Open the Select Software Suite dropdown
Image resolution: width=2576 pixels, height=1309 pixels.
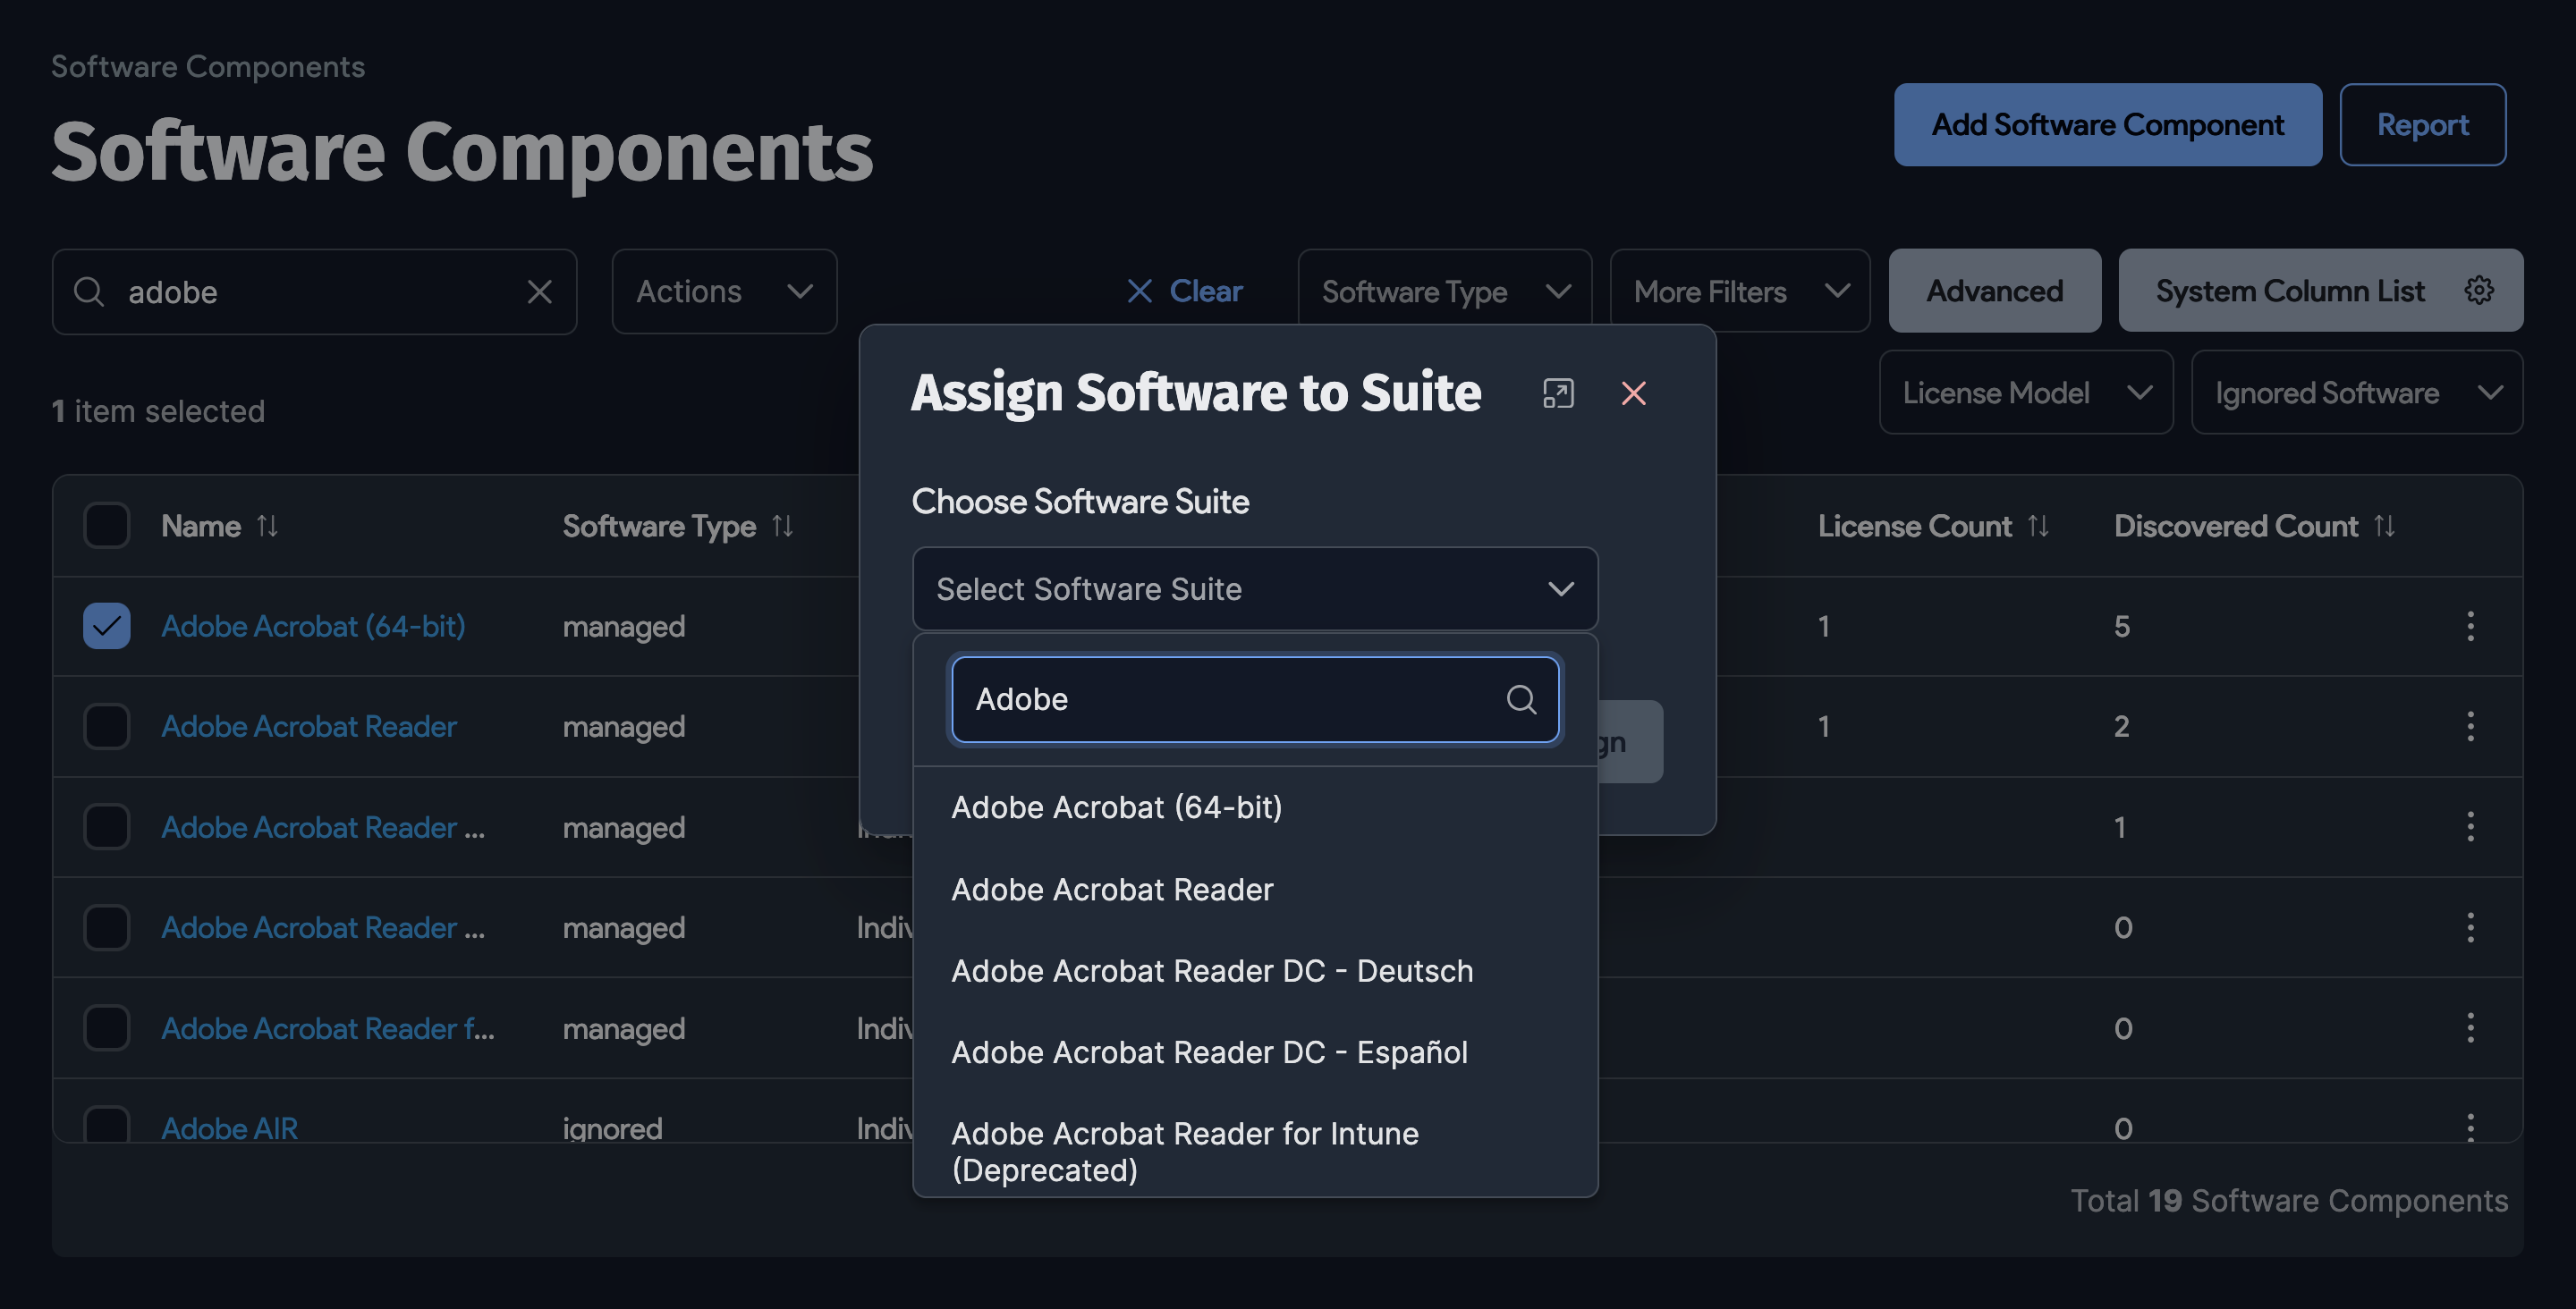coord(1254,589)
